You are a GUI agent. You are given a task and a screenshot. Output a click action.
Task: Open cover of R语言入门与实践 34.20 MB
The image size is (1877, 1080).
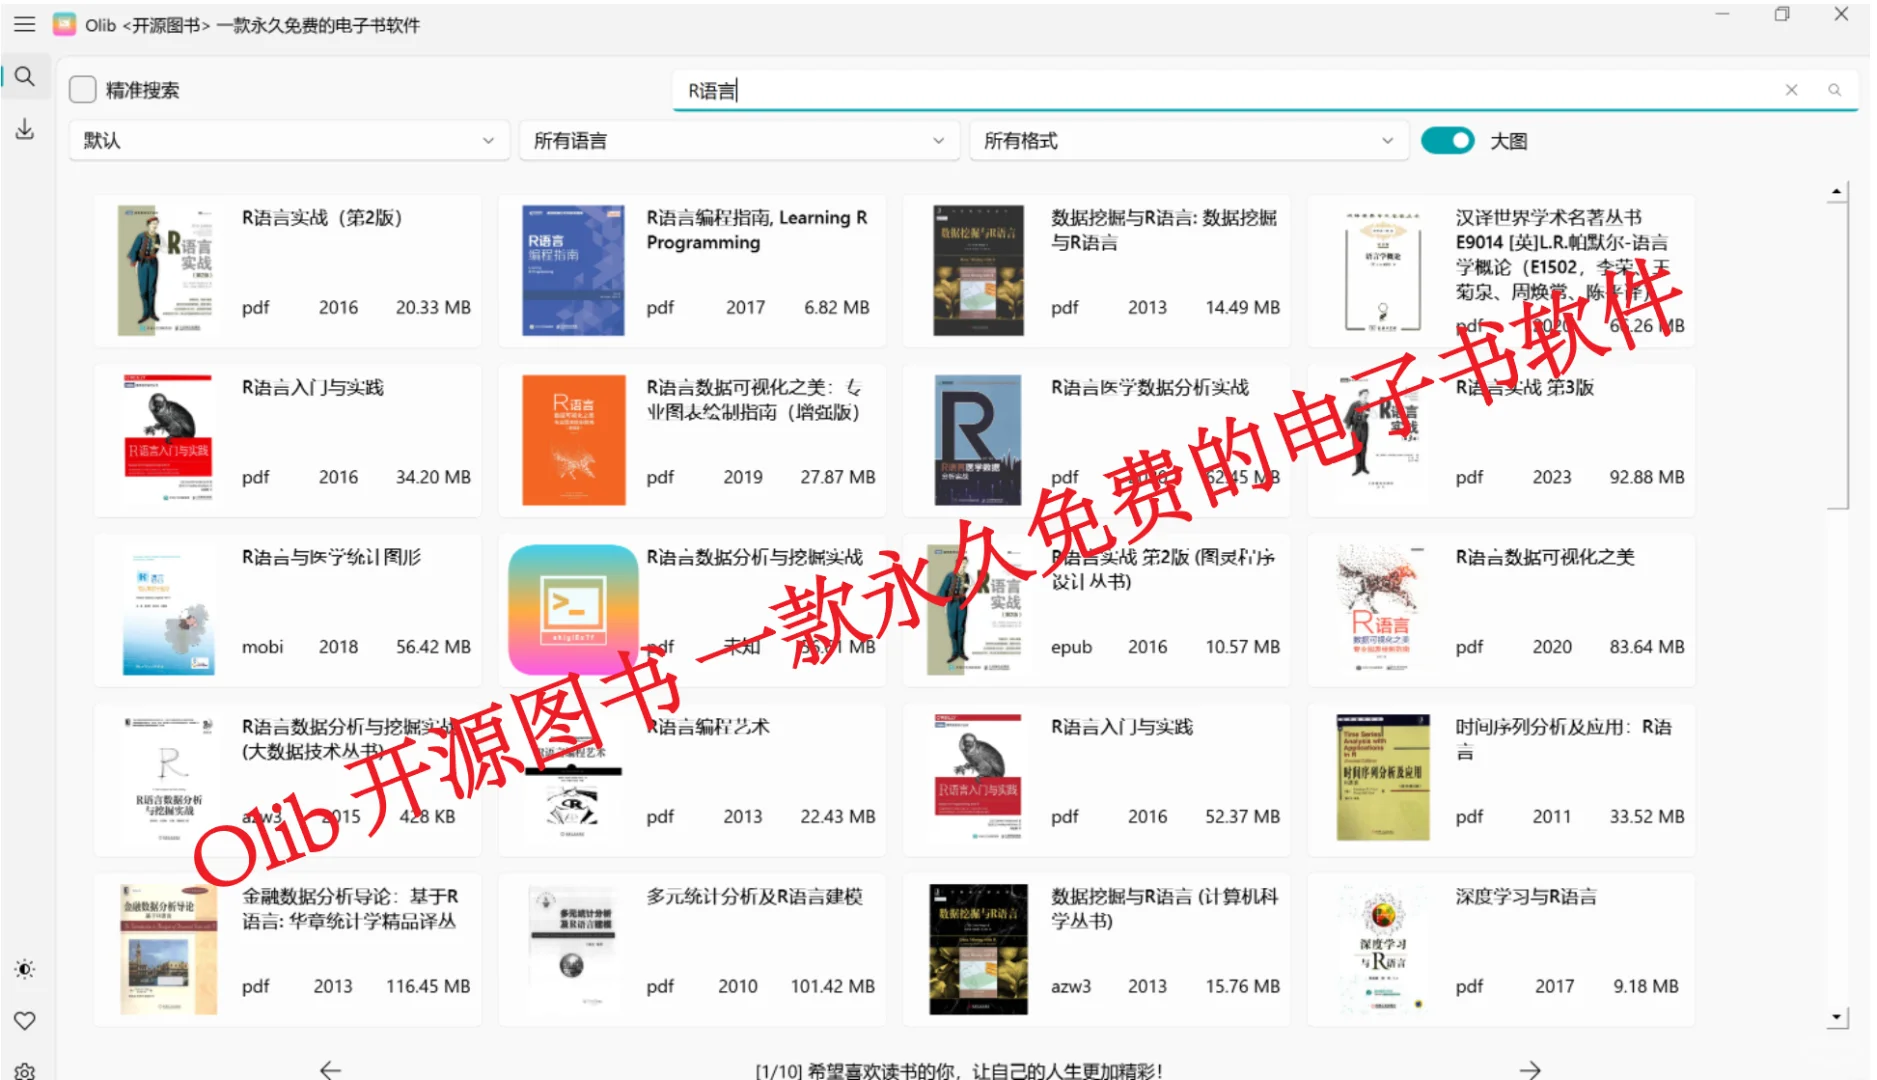click(168, 440)
